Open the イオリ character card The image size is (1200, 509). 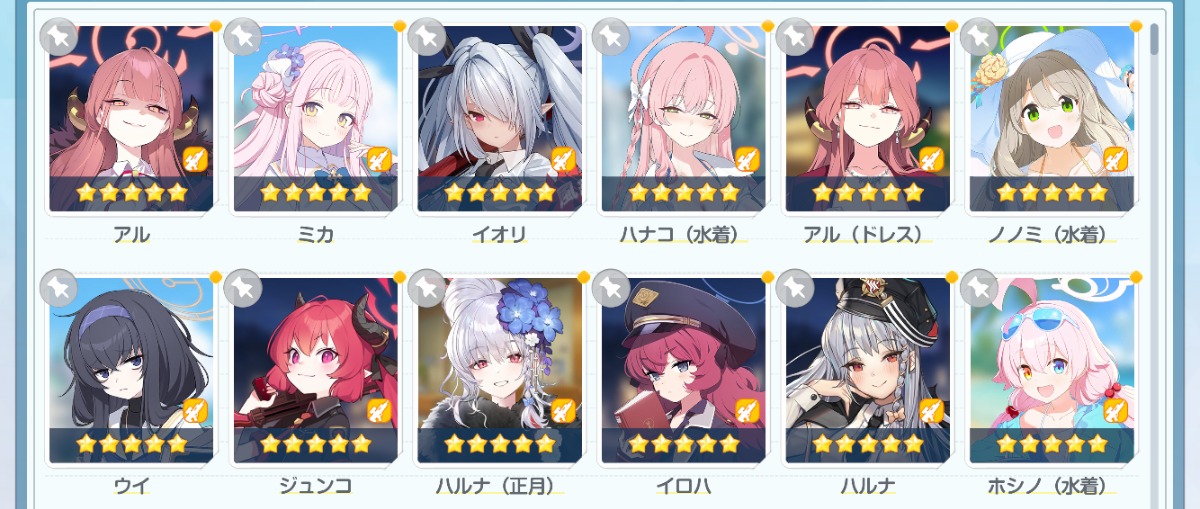point(499,119)
